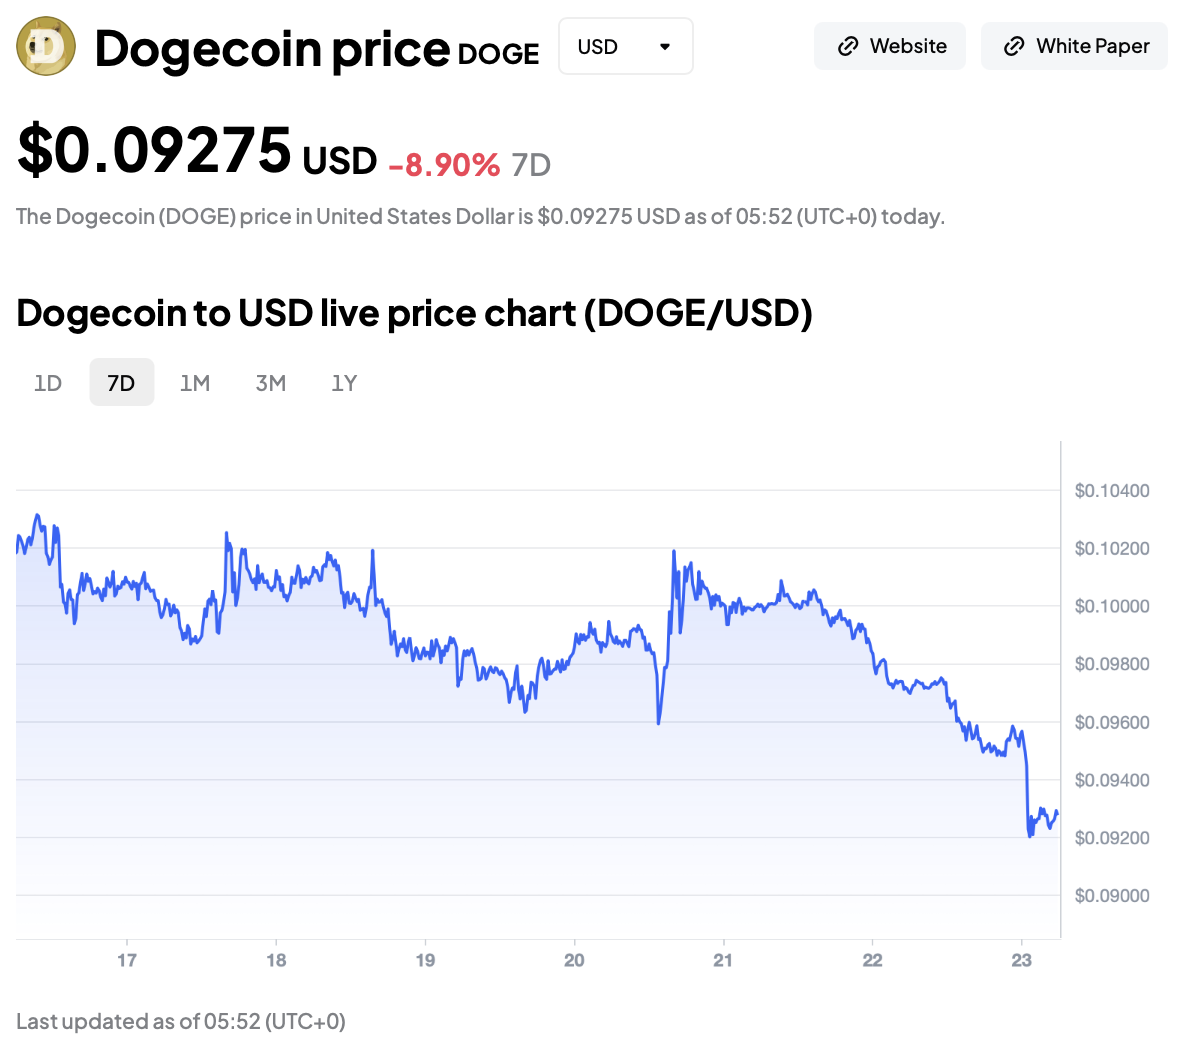Screen dimensions: 1190x1050
Task: Click the link icon beside White Paper
Action: 1014,46
